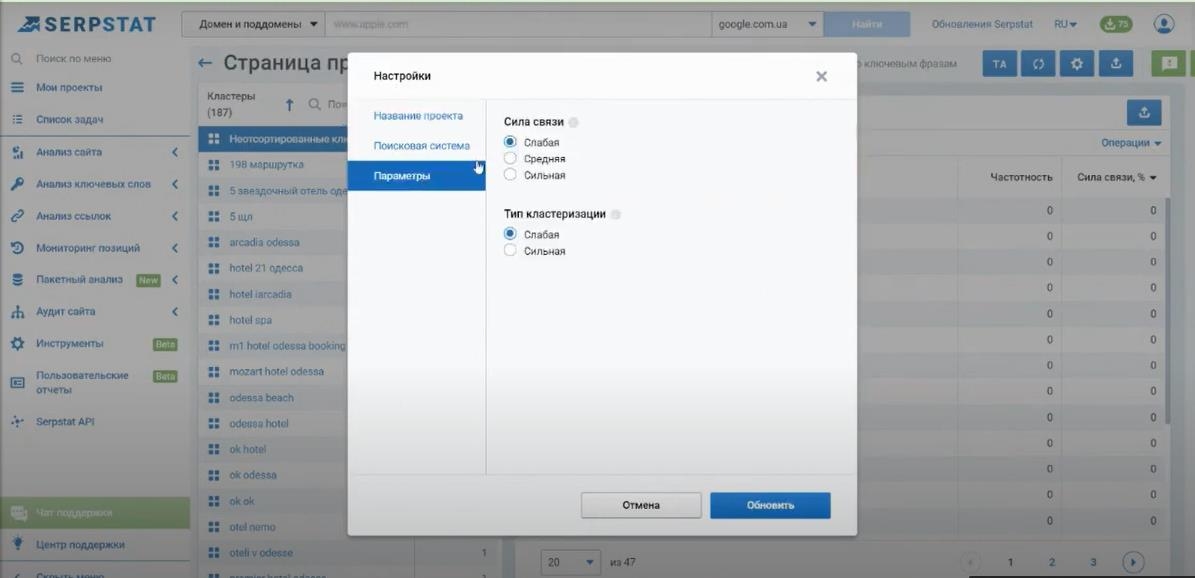Click the domain search input field
The height and width of the screenshot is (578, 1195).
518,24
